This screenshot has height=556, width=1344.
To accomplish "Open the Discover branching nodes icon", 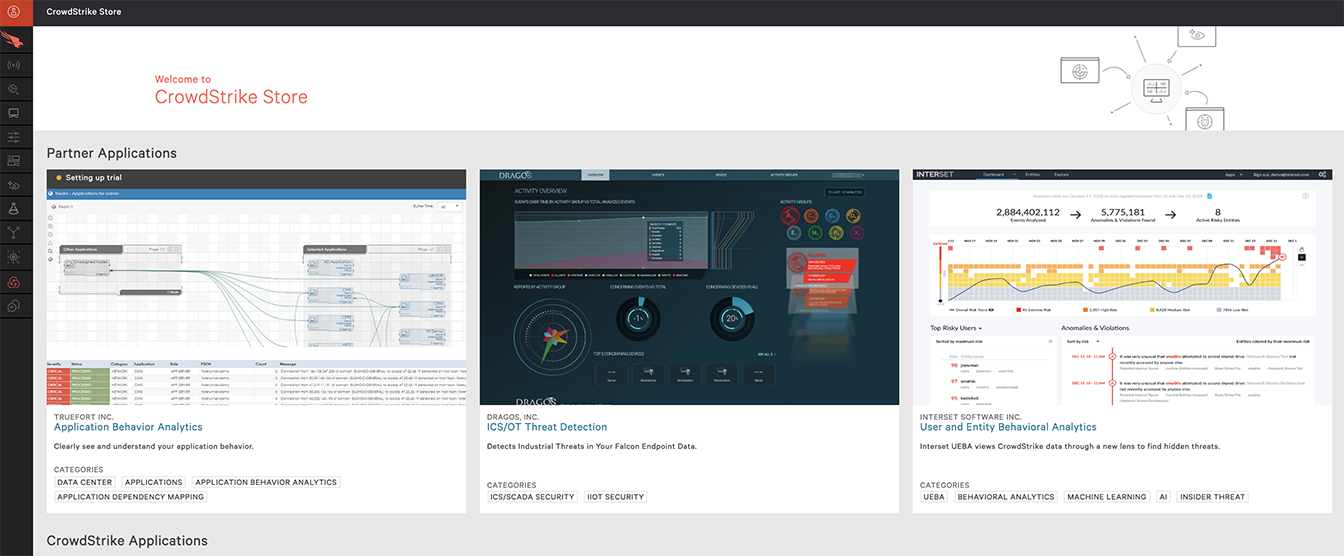I will [x=14, y=232].
